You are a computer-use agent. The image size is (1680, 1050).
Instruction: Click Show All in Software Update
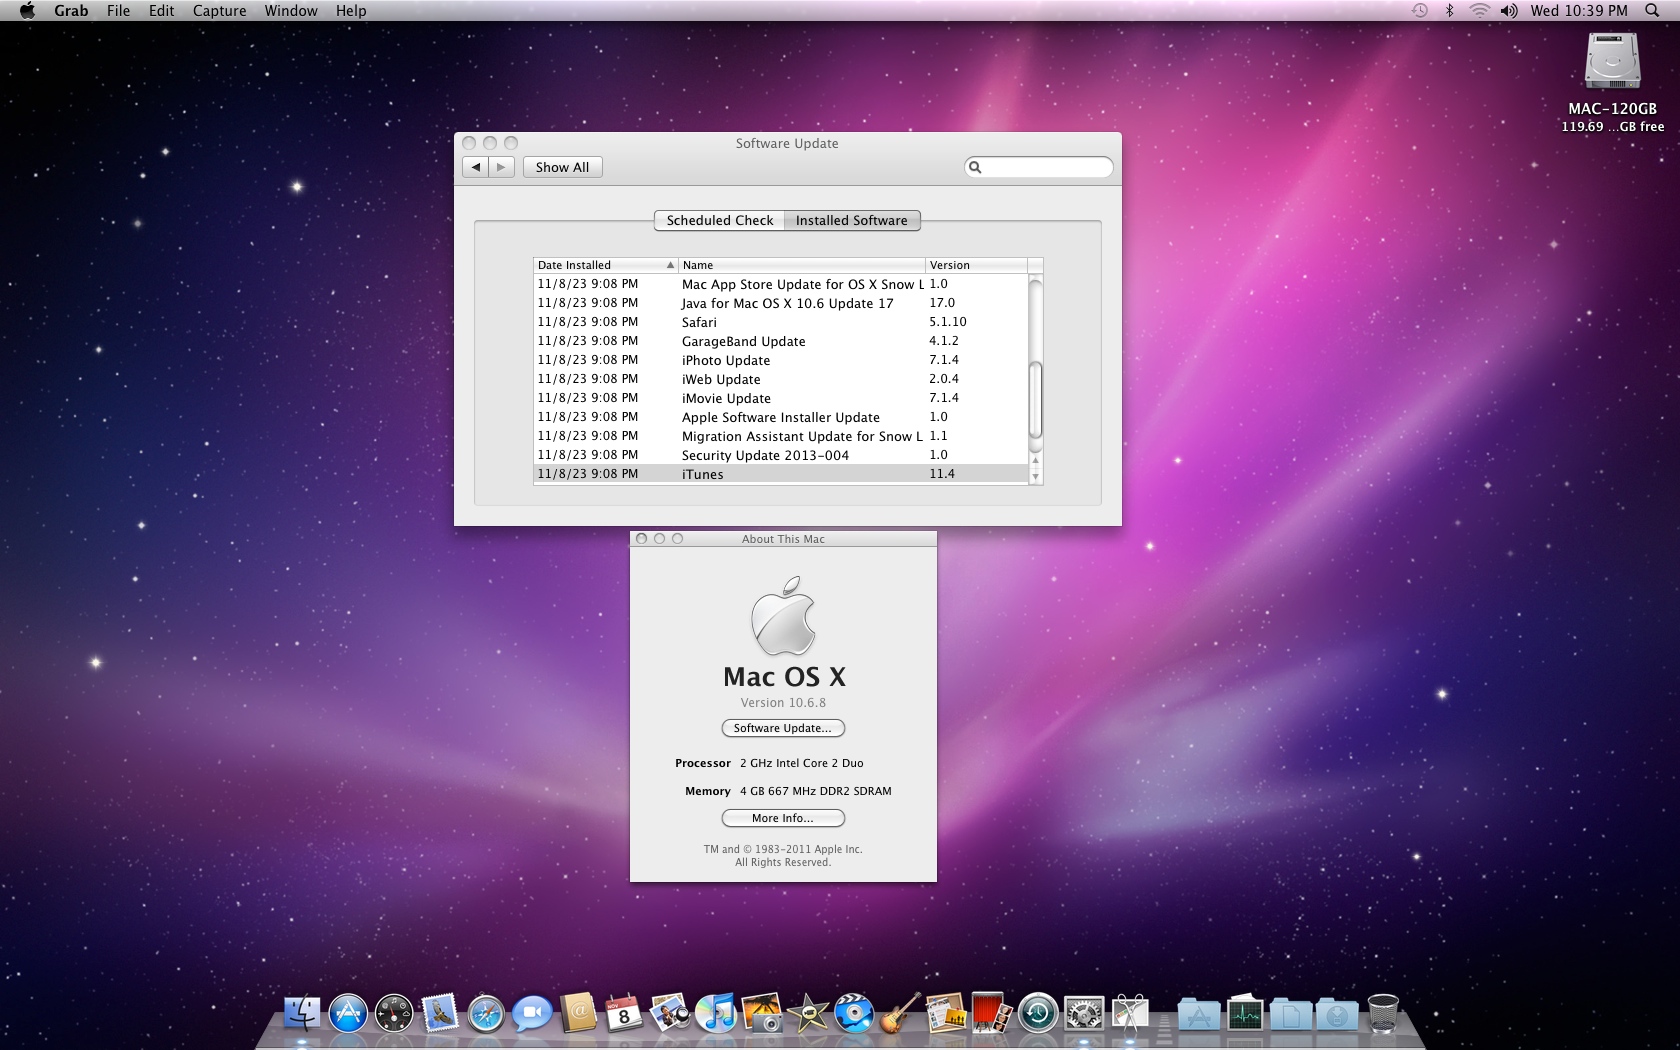point(562,167)
